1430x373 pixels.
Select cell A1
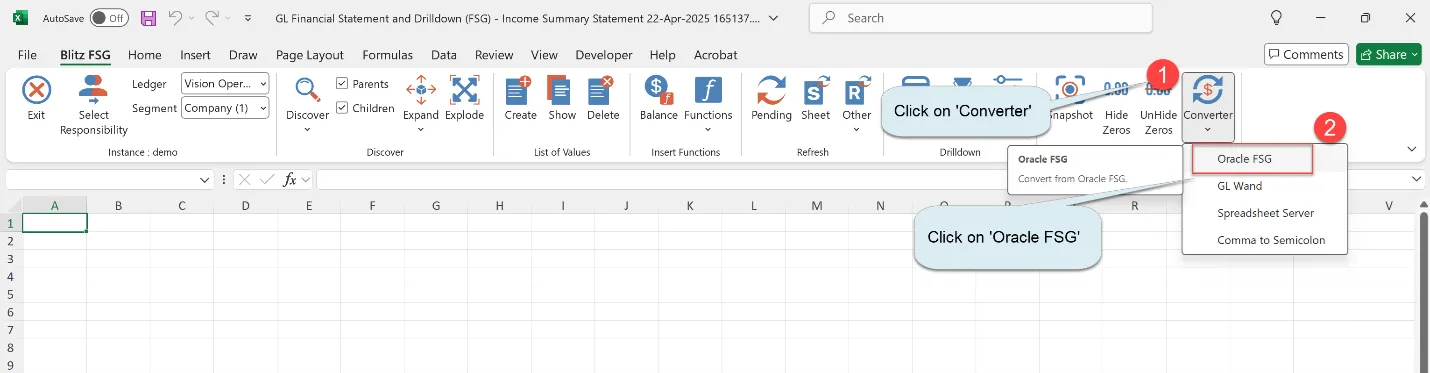[54, 223]
